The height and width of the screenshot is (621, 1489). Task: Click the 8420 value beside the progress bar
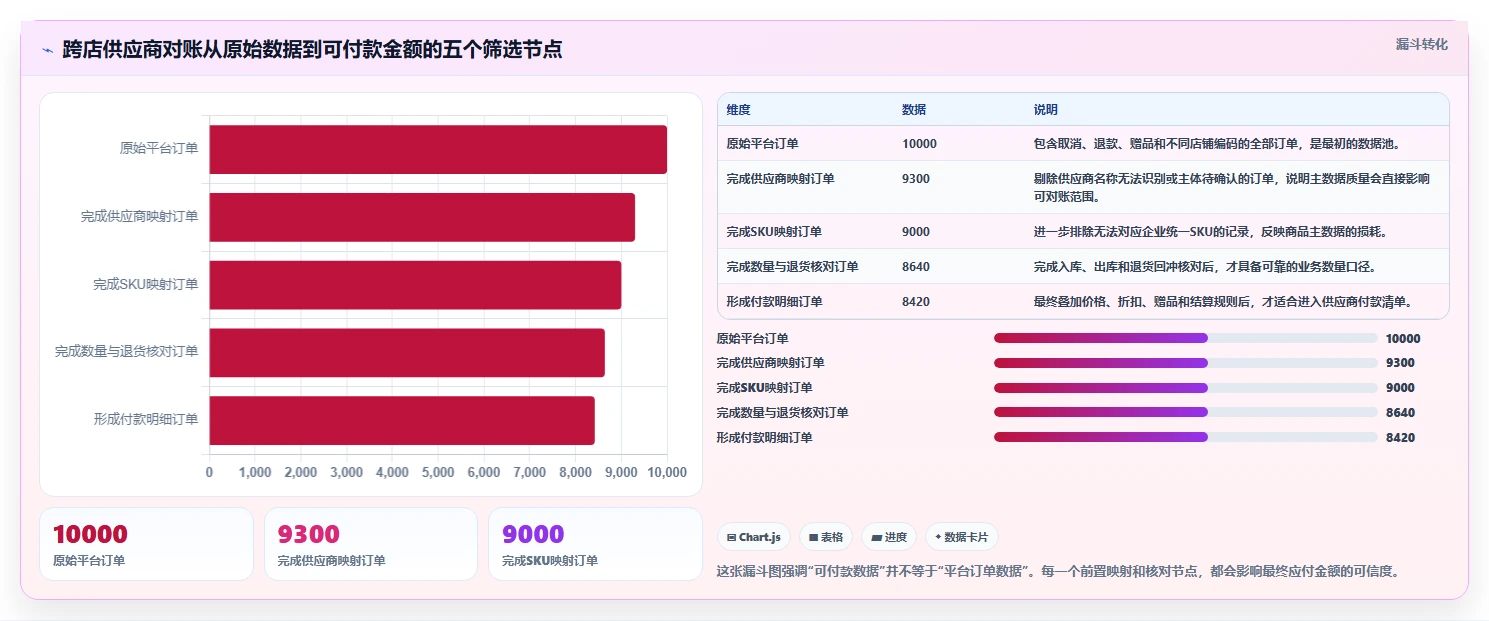(1400, 438)
